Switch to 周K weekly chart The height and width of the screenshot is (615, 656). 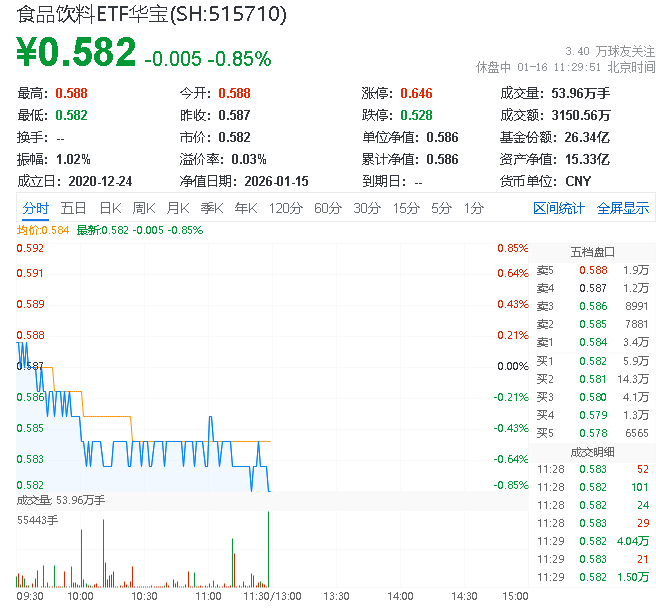144,208
